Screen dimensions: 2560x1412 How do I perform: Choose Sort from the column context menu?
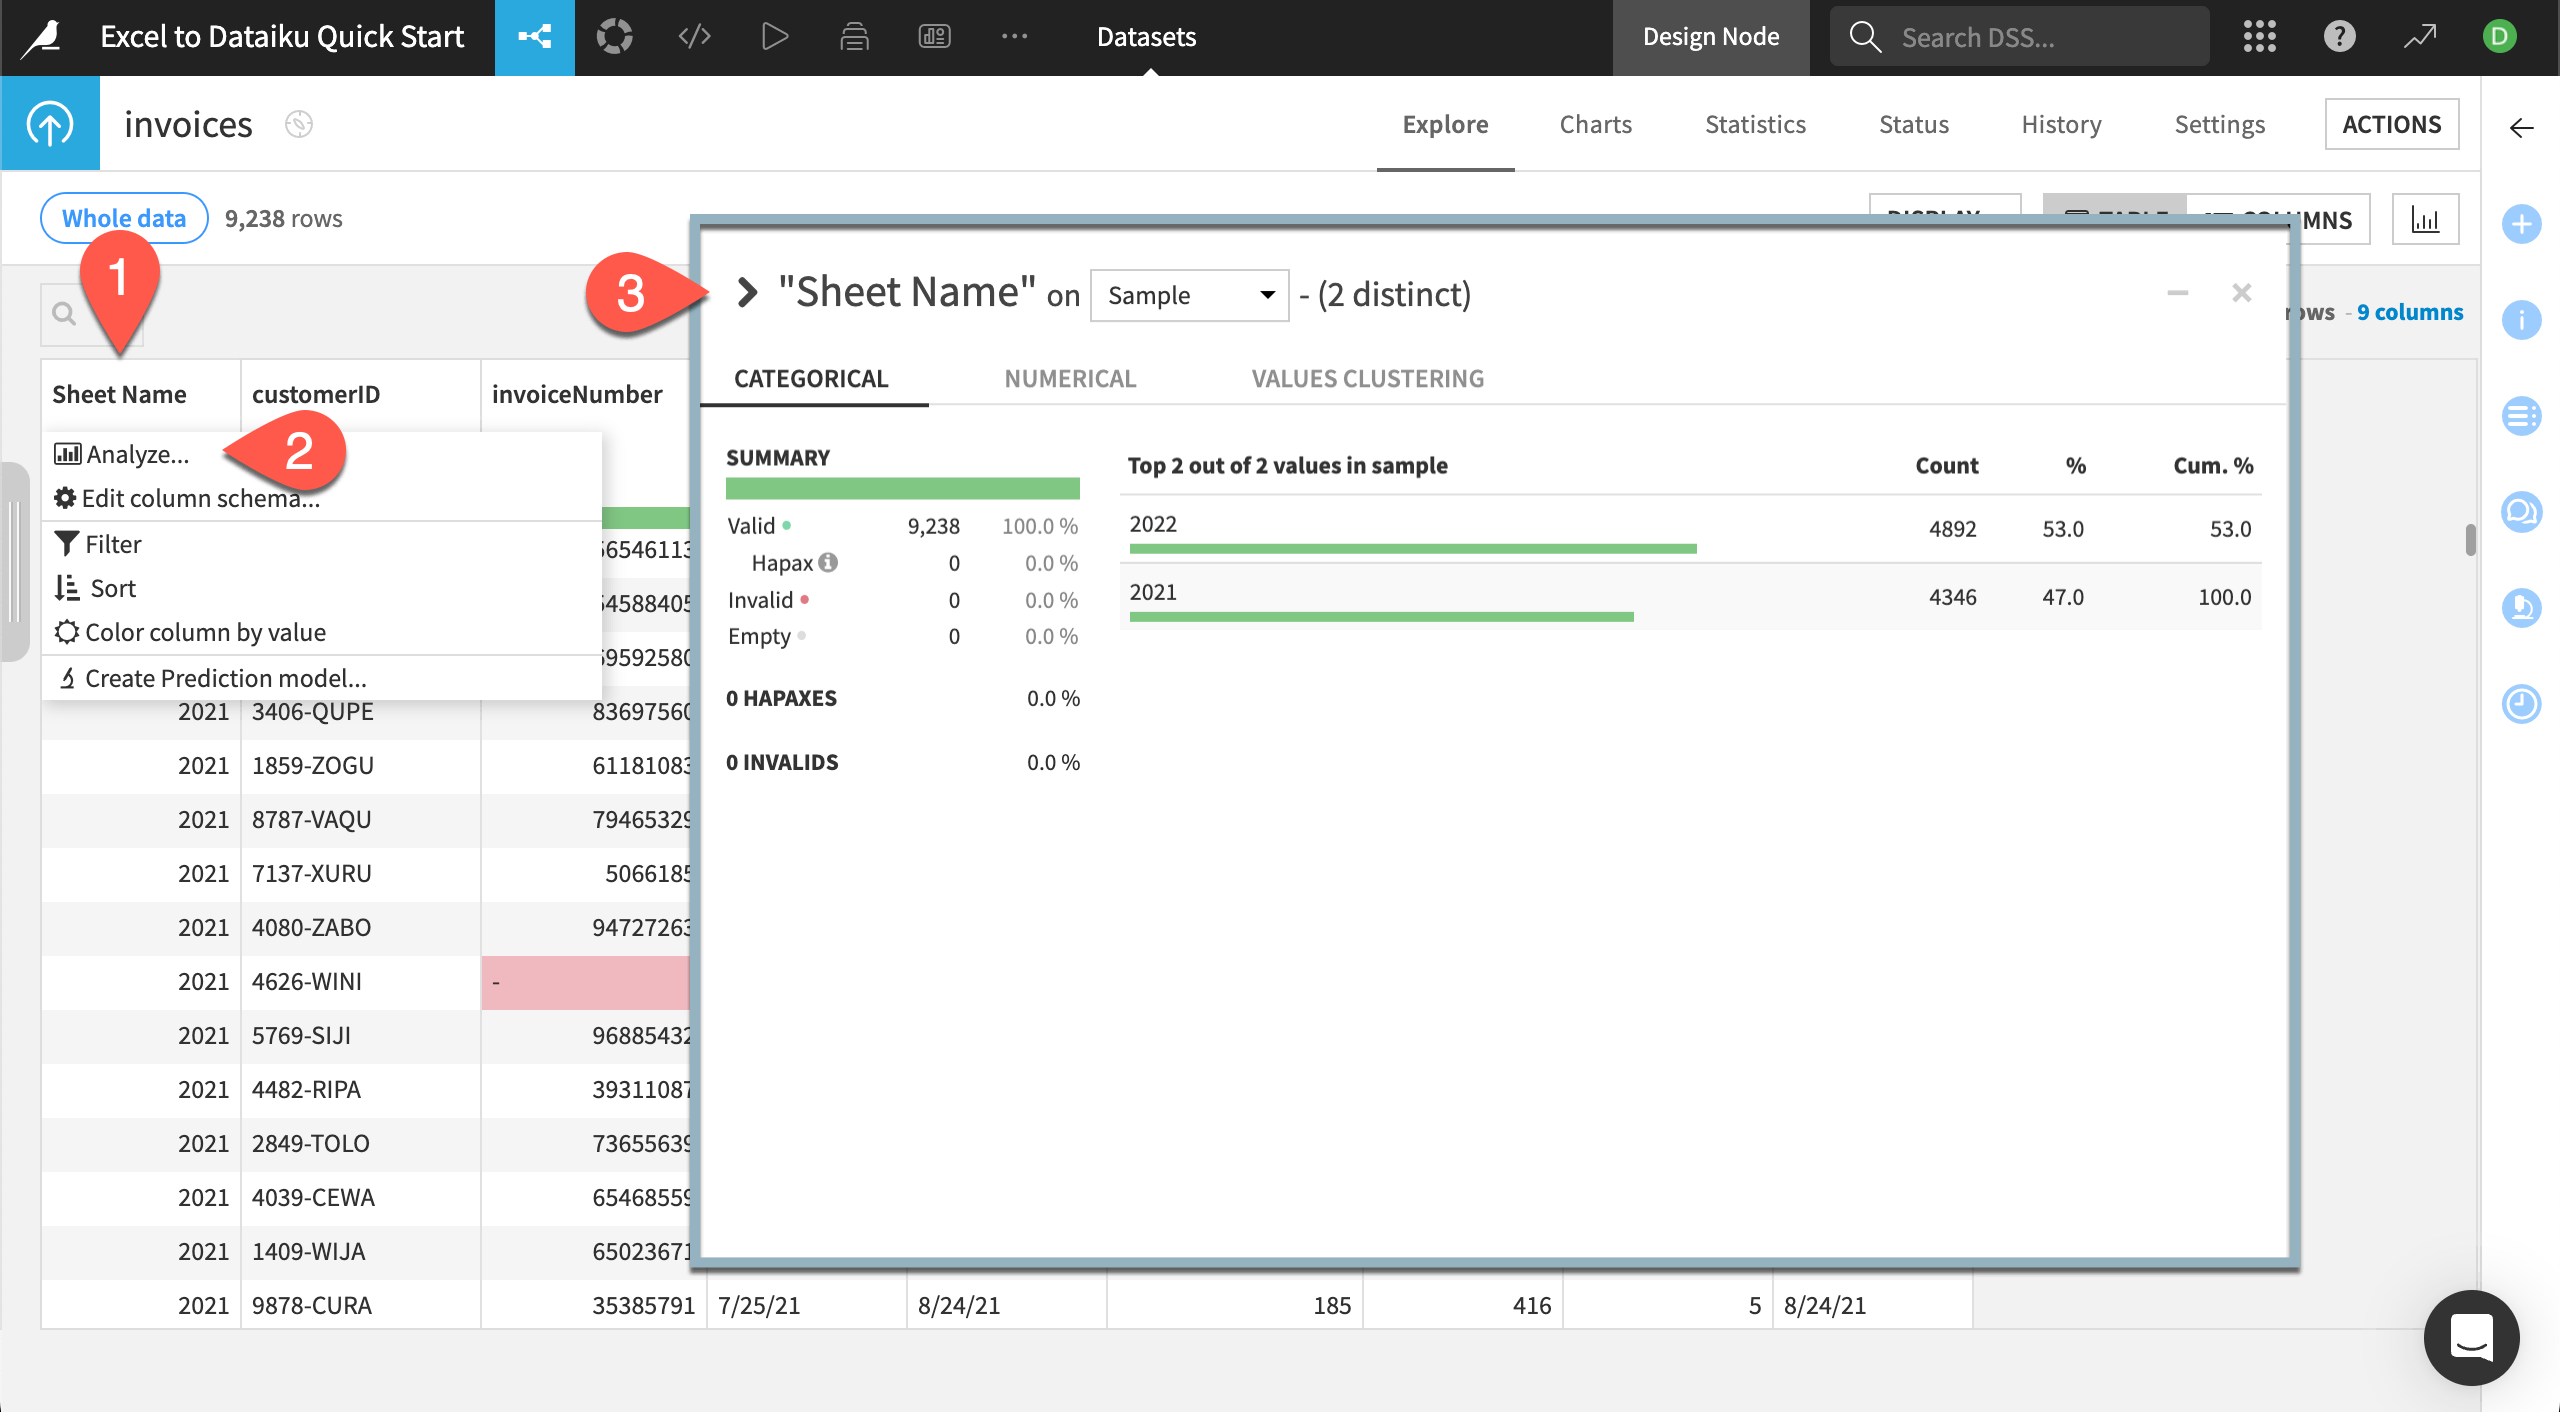110,587
